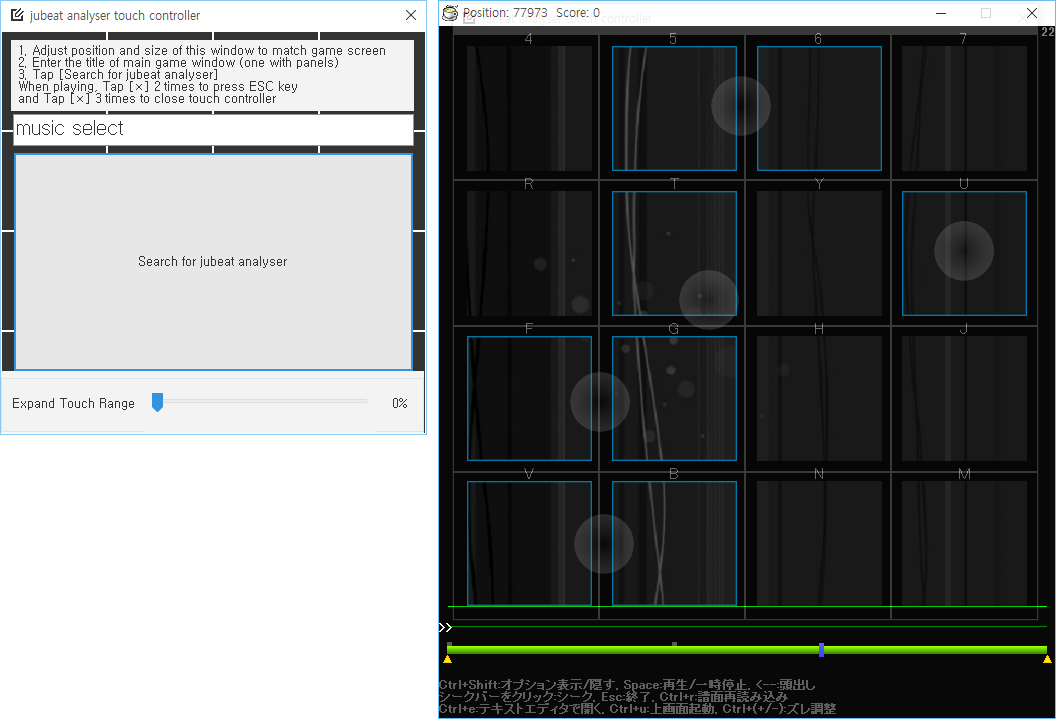Tap game panel labeled 7
The width and height of the screenshot is (1056, 719).
[x=964, y=108]
